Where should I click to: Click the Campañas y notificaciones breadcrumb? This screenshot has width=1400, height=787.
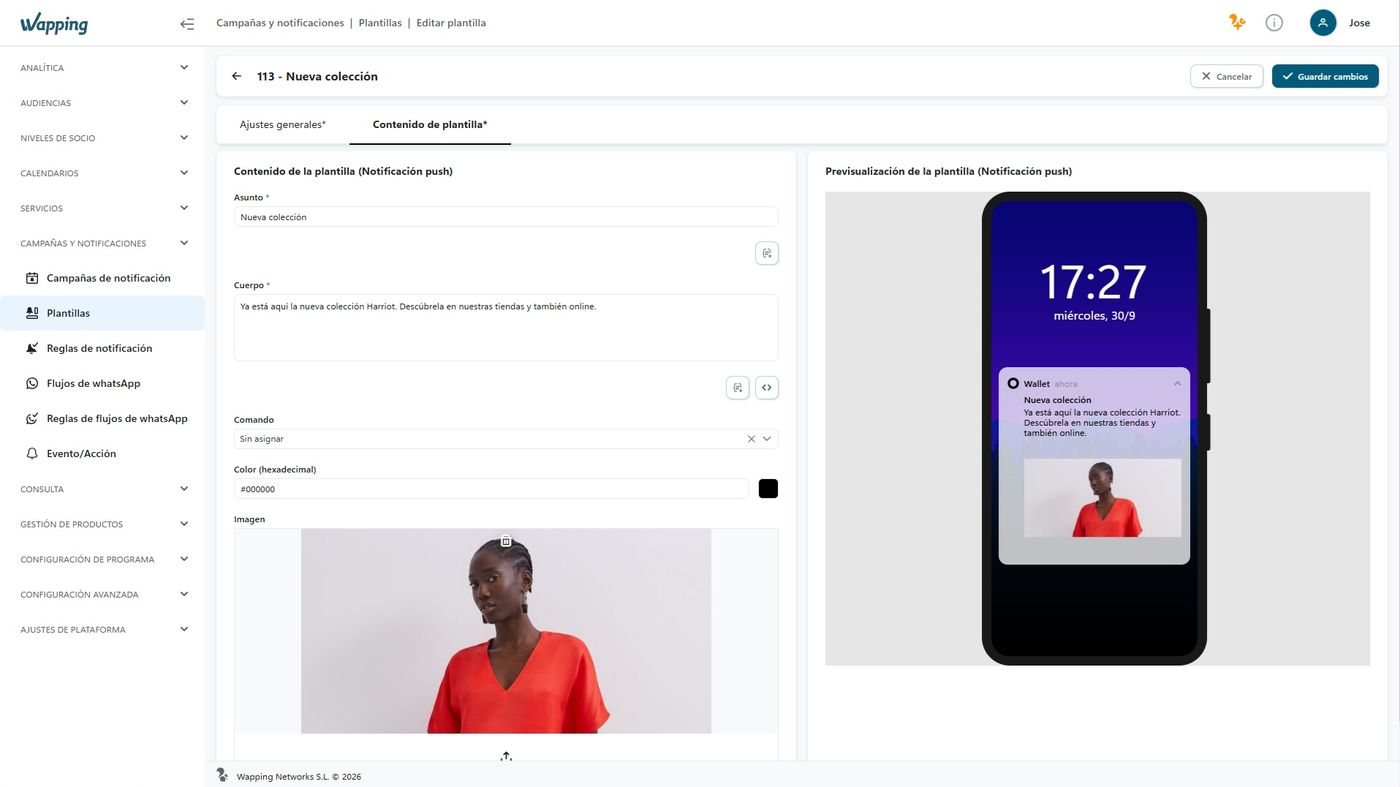(x=280, y=23)
